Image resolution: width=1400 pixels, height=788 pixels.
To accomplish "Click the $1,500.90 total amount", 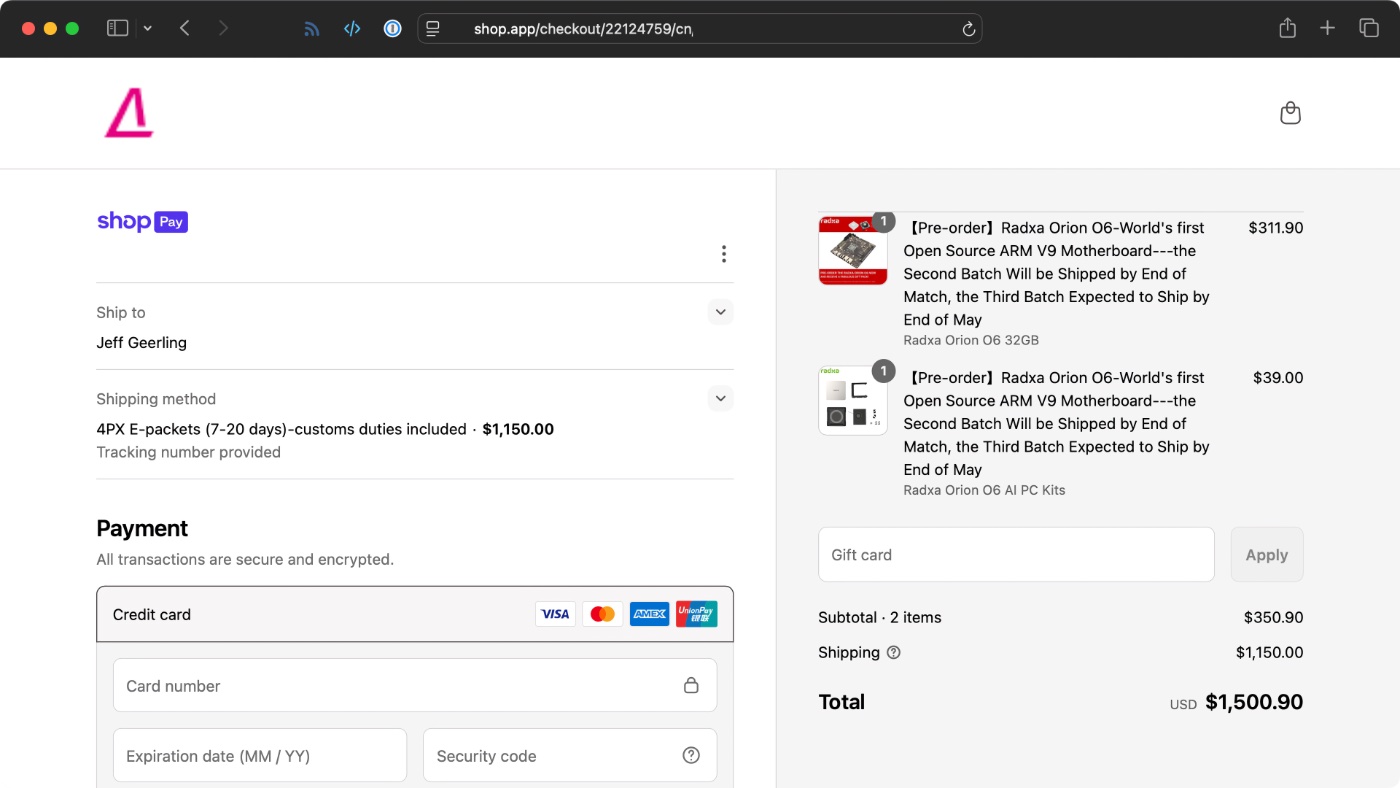I will [1254, 702].
